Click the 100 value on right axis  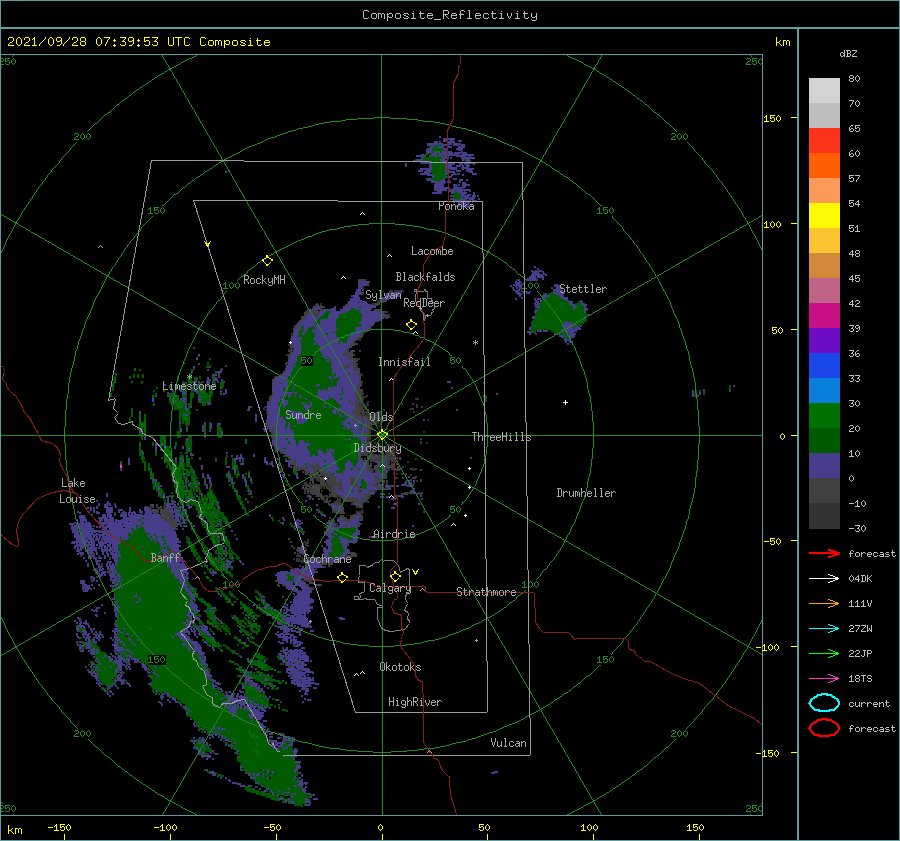tap(773, 224)
